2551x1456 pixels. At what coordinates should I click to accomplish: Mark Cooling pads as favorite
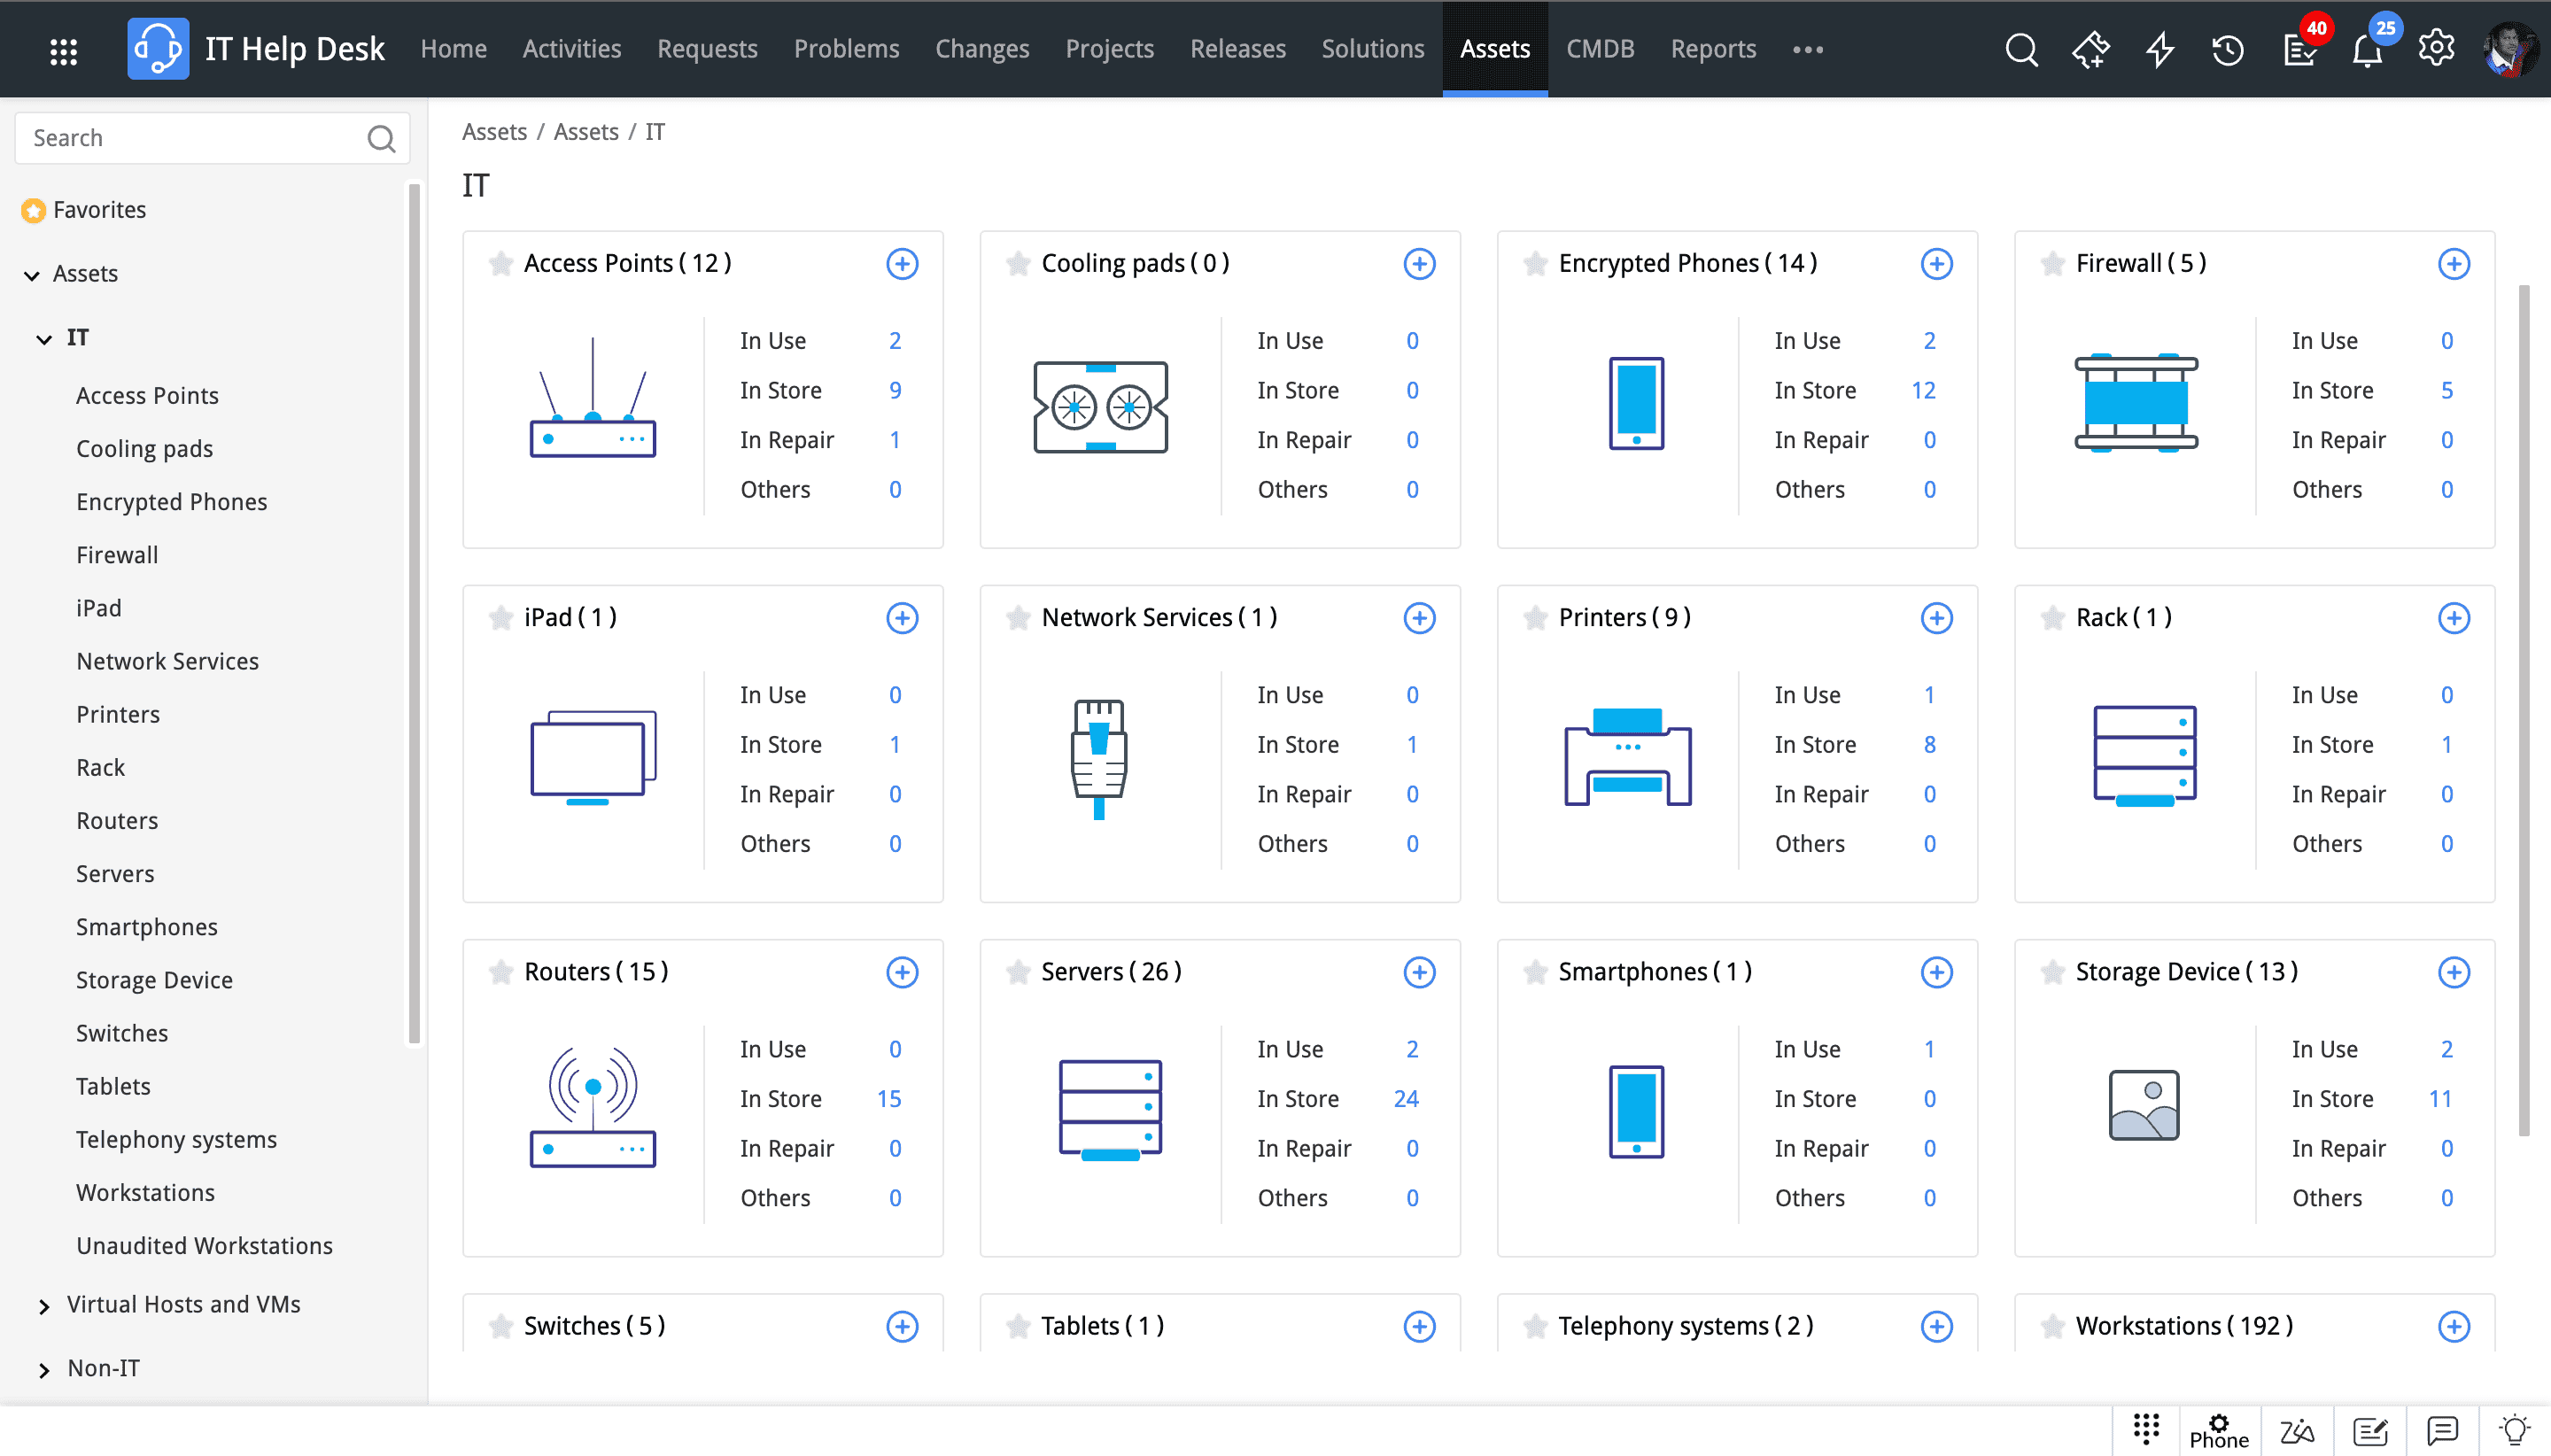(1017, 264)
